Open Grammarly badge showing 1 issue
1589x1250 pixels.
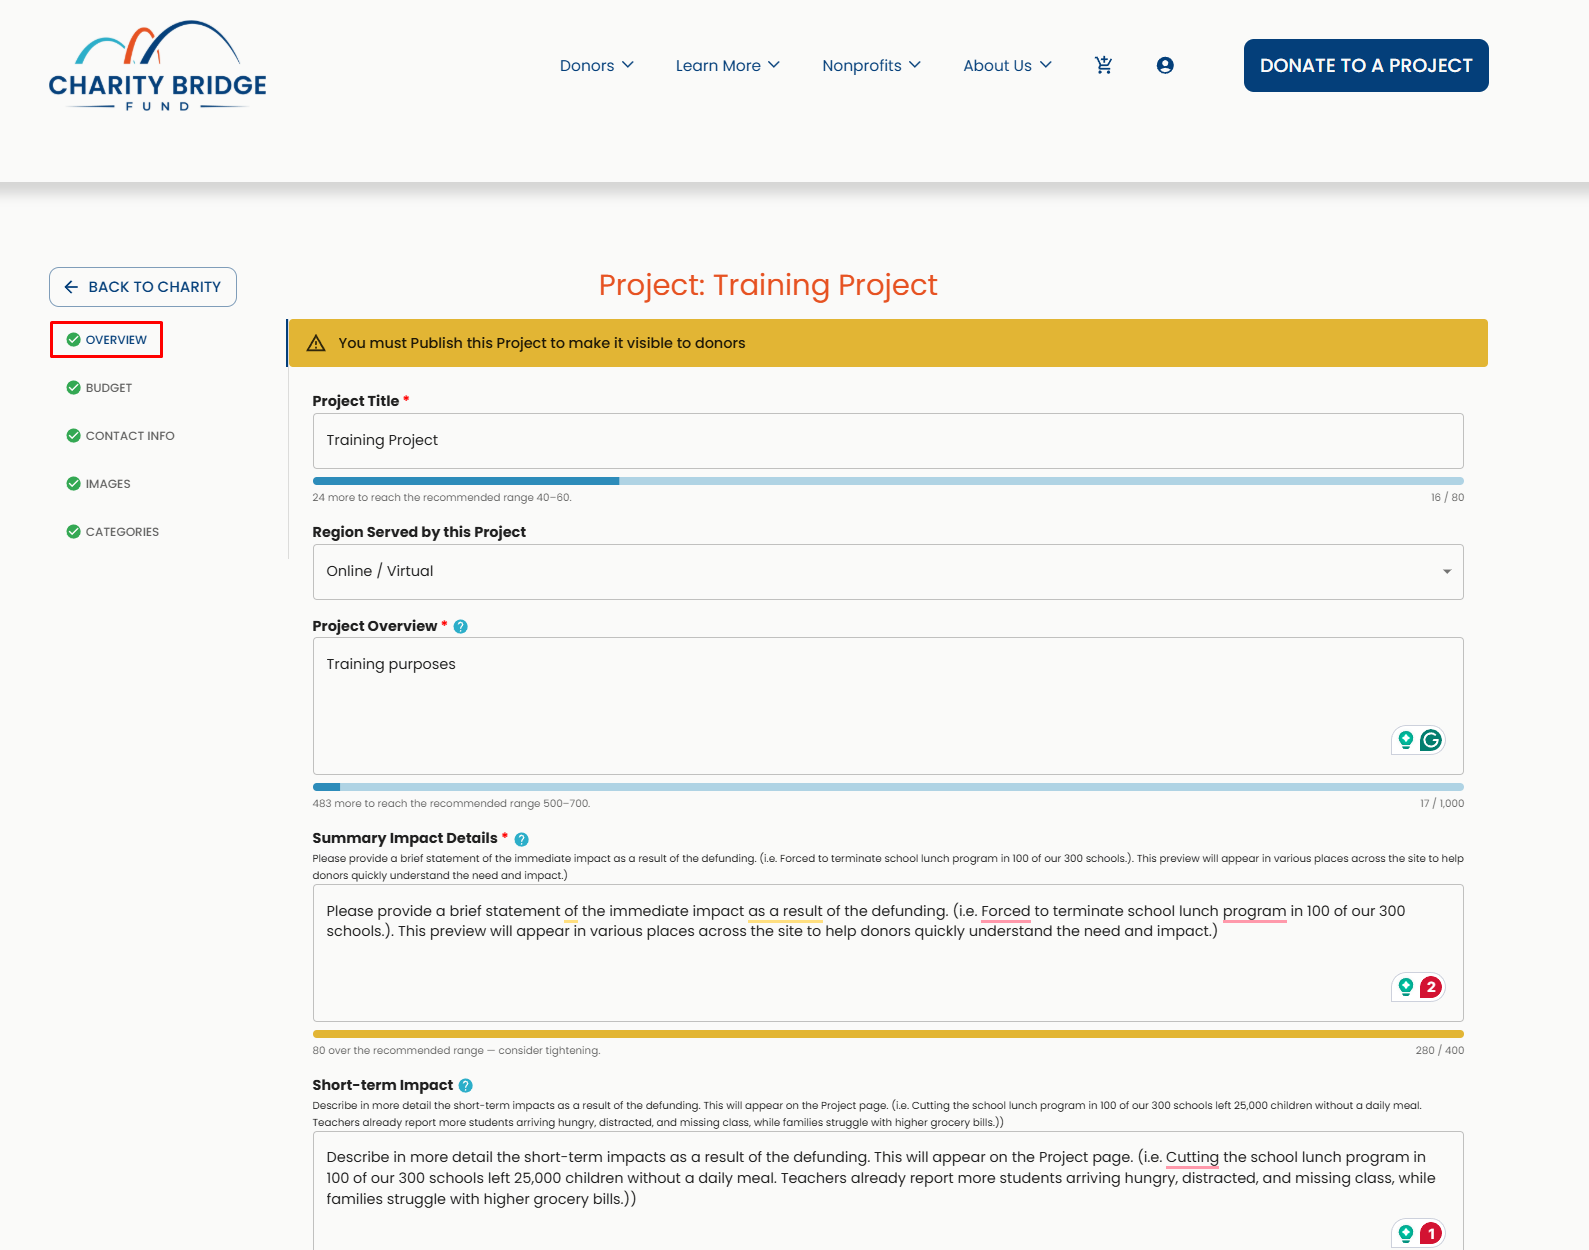click(1431, 1233)
